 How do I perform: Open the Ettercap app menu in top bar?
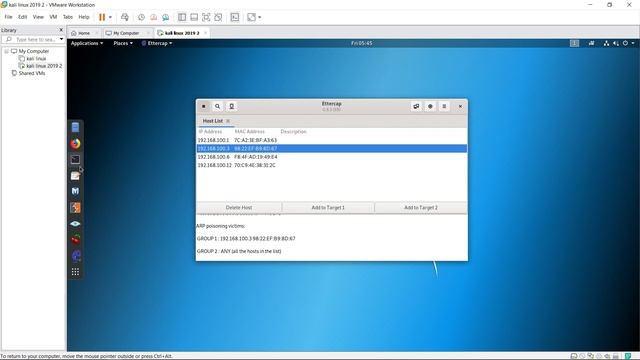click(157, 43)
